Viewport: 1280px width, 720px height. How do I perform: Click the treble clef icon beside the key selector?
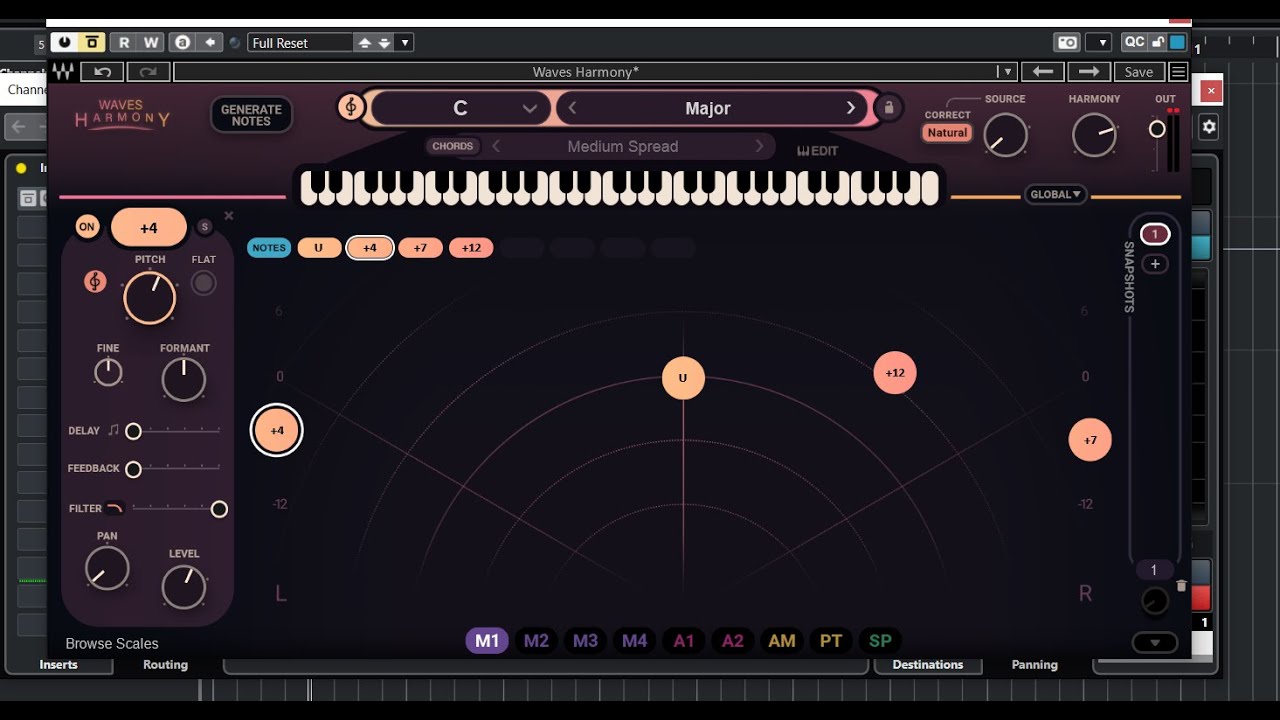350,108
